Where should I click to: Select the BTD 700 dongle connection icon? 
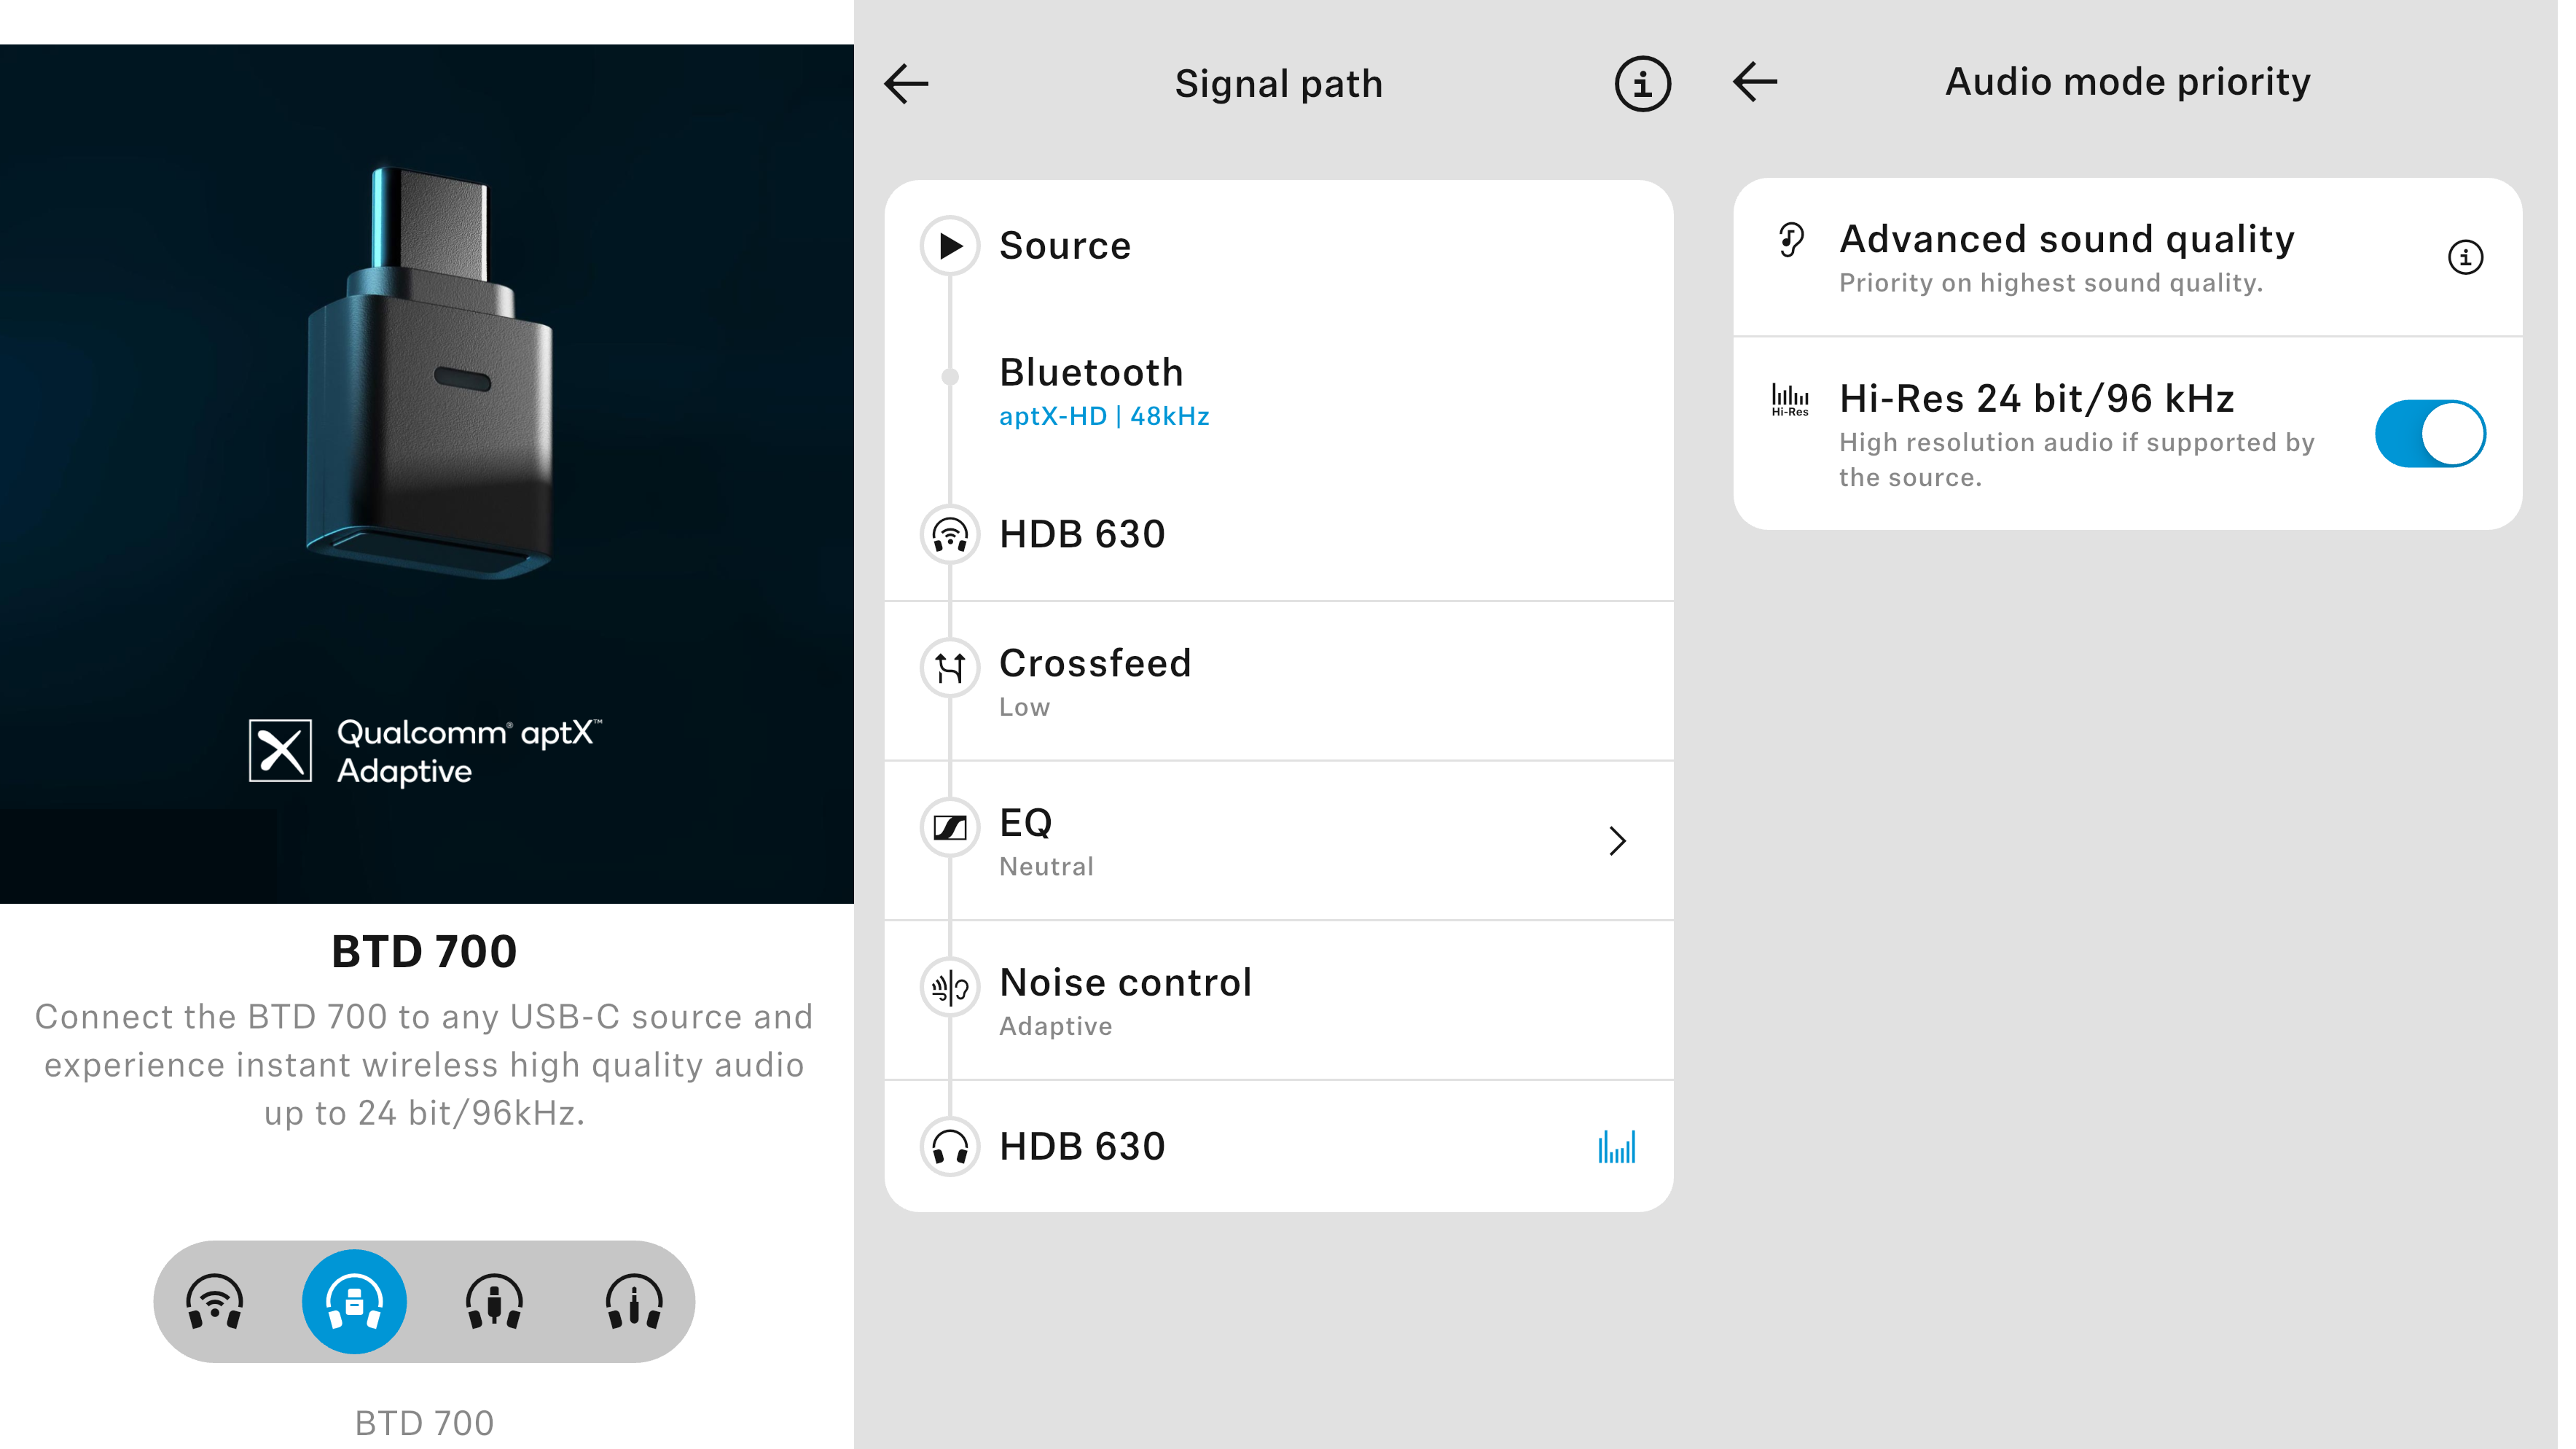tap(354, 1302)
